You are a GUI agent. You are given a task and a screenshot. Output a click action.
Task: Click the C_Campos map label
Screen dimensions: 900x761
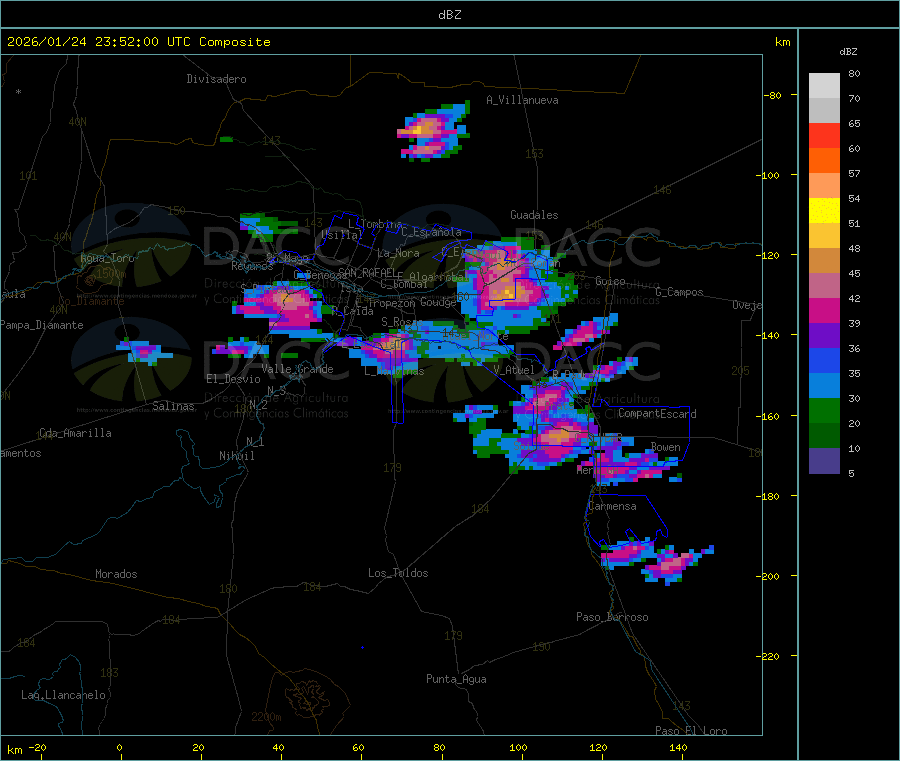680,292
